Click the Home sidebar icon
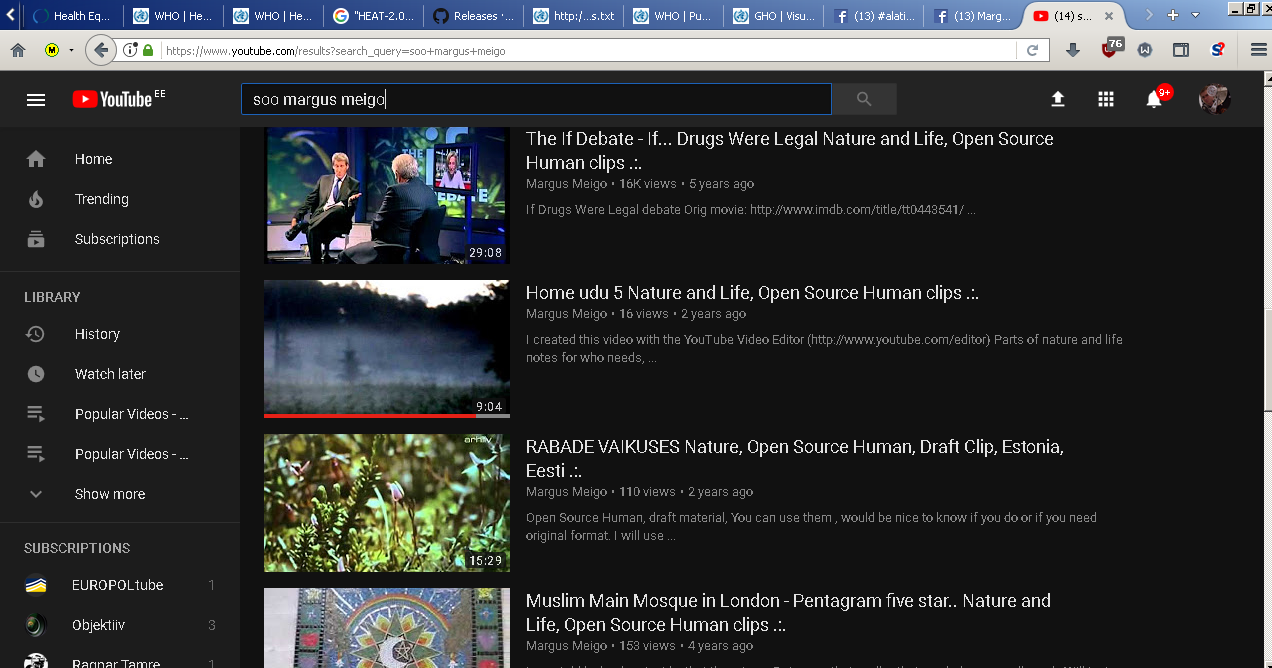This screenshot has width=1272, height=668. point(36,159)
